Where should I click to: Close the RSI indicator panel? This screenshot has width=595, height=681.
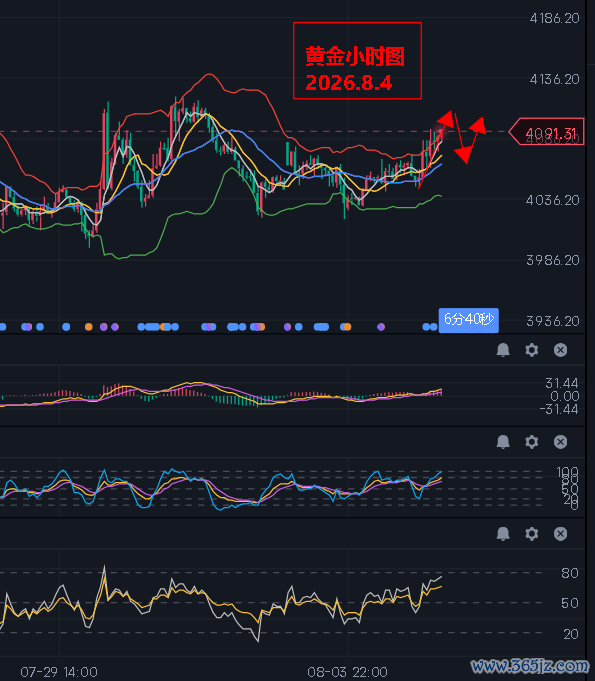tap(560, 534)
